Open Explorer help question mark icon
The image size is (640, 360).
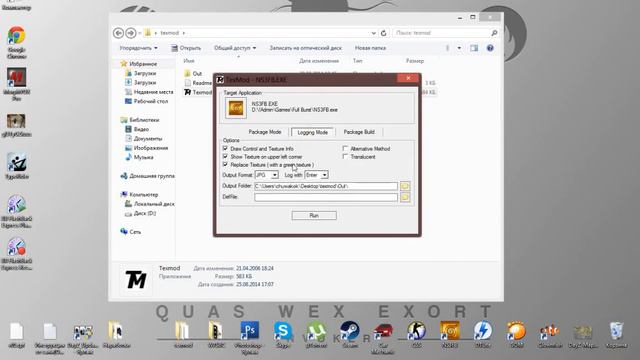click(490, 48)
